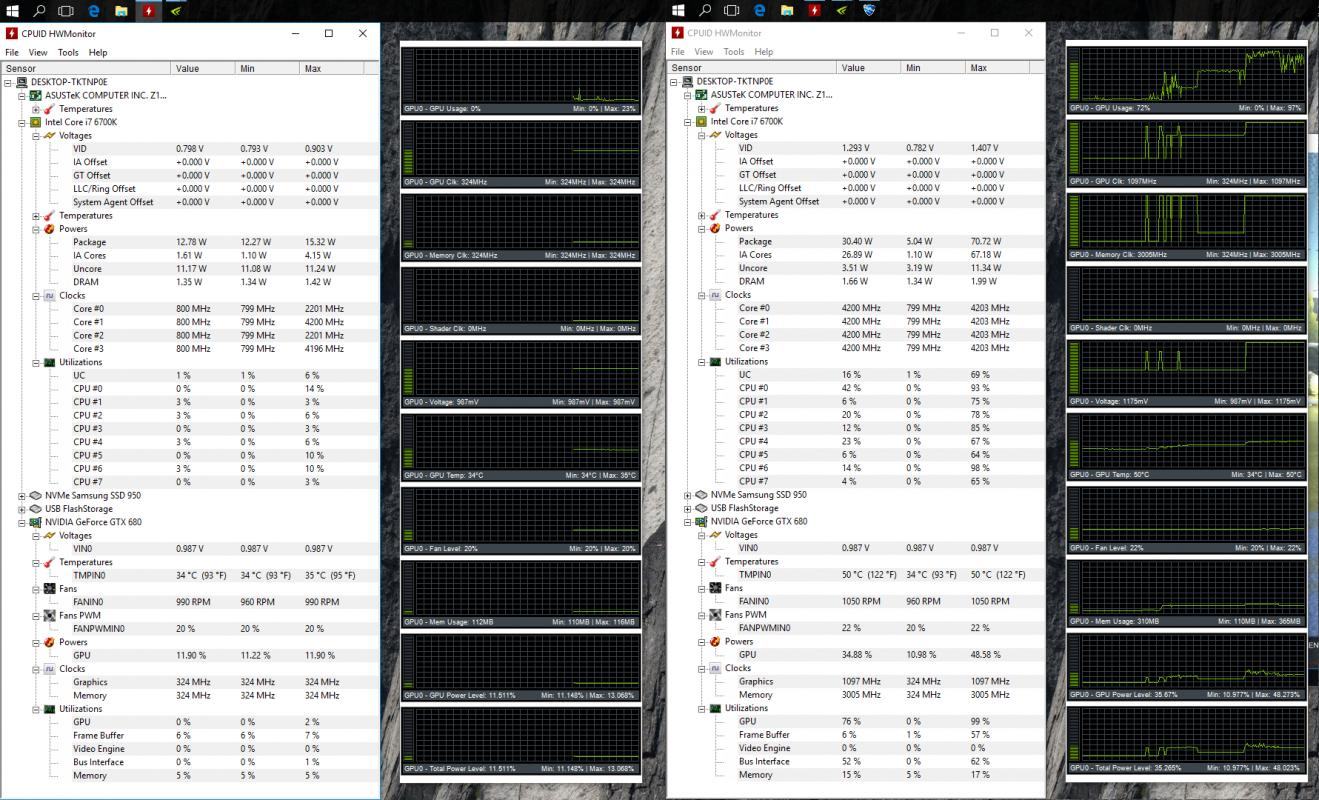This screenshot has height=800, width=1319.
Task: Select the GPU power value 34.88 %
Action: pyautogui.click(x=857, y=654)
